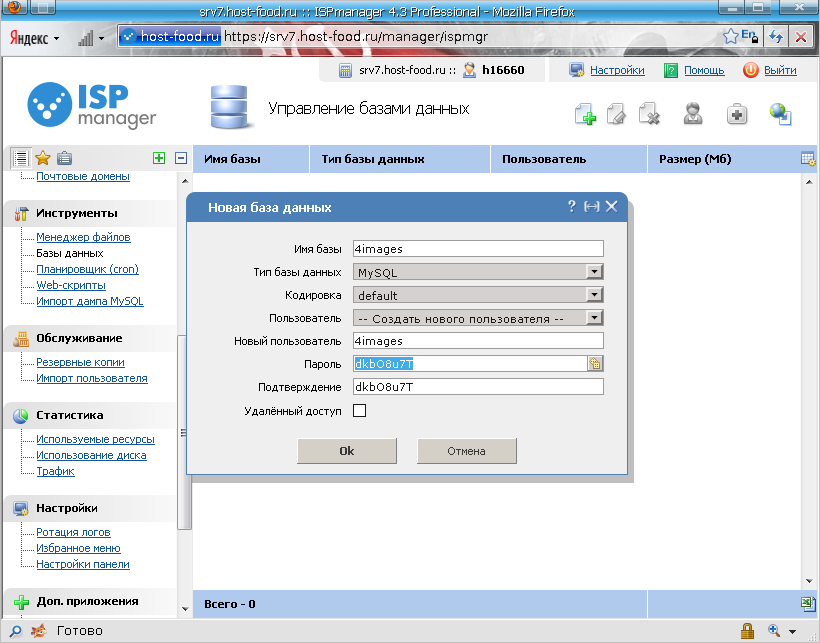
Task: Open Настройки панели link
Action: coord(83,564)
